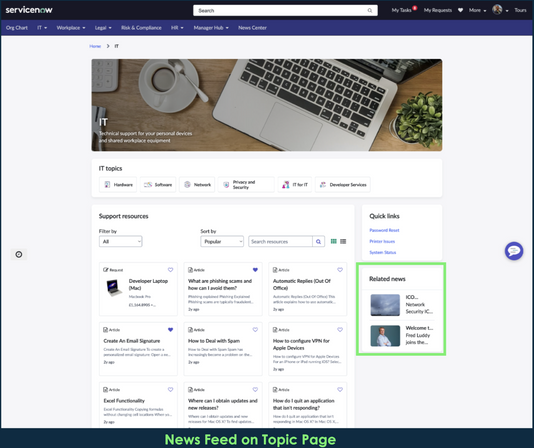Open user avatar profile menu

(497, 10)
